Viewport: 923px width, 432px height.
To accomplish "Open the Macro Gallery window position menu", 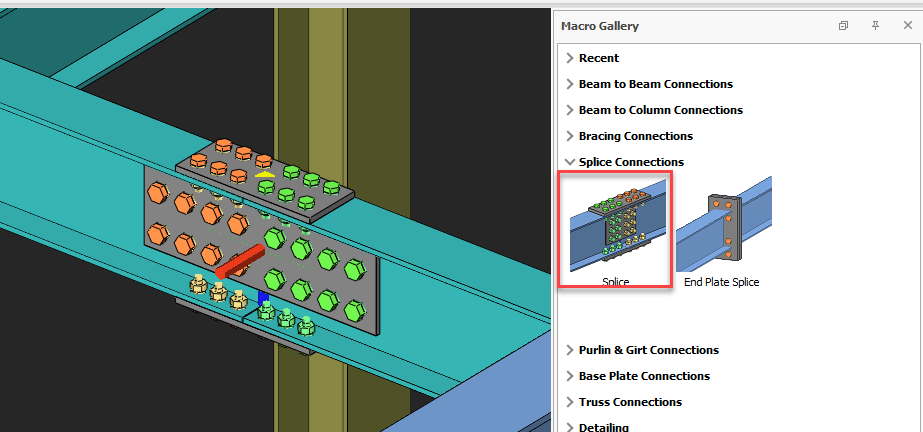I will pos(844,26).
